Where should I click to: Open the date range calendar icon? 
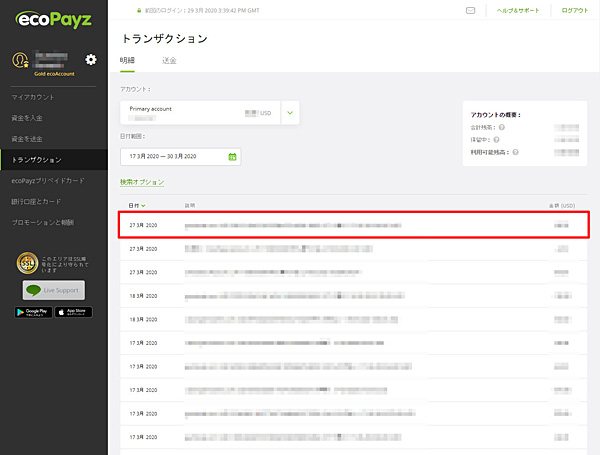232,157
